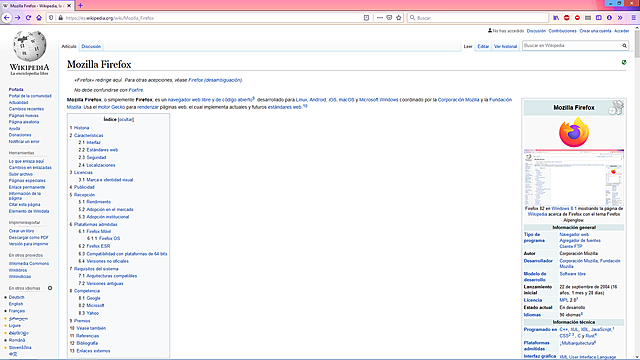Viewport: 640px width, 360px height.
Task: Open the Library toolbar icon
Action: [x=556, y=18]
